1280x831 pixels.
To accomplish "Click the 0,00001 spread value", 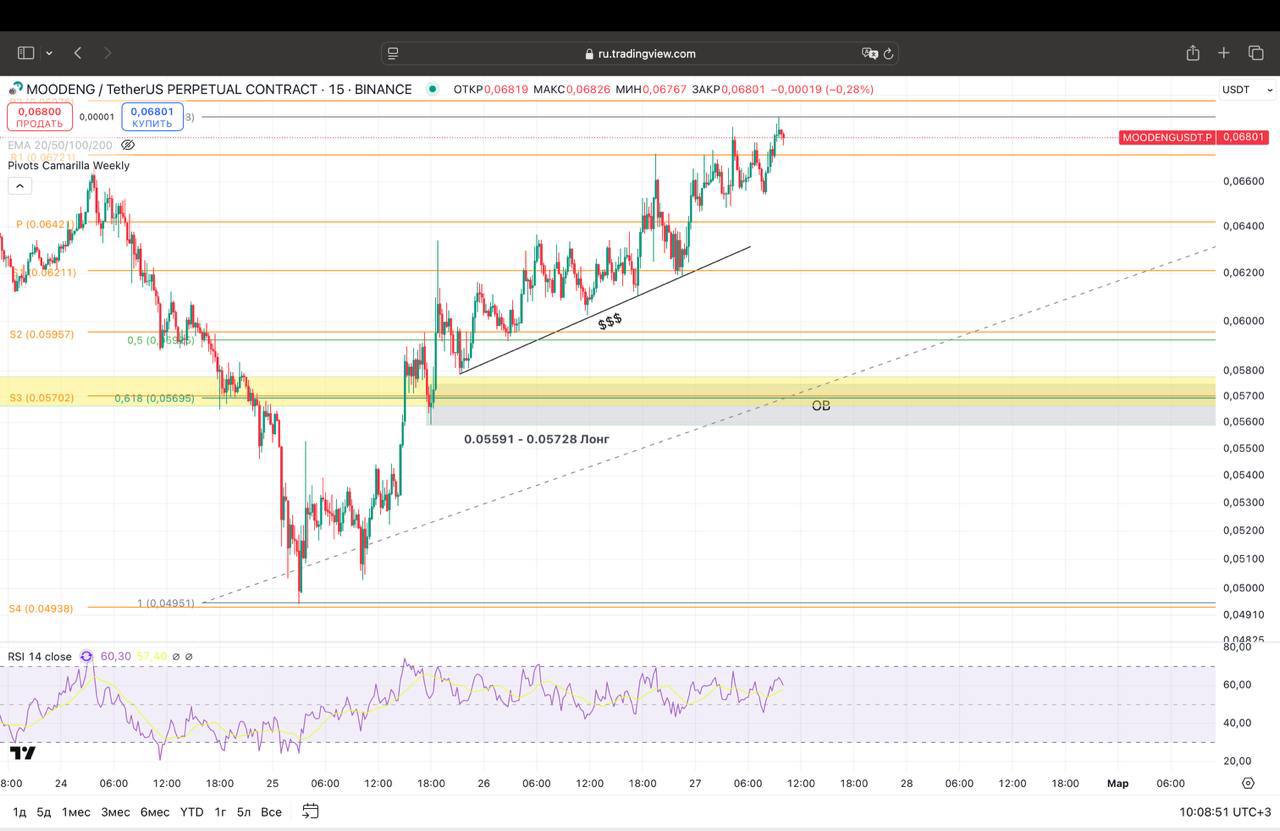I will pos(97,117).
